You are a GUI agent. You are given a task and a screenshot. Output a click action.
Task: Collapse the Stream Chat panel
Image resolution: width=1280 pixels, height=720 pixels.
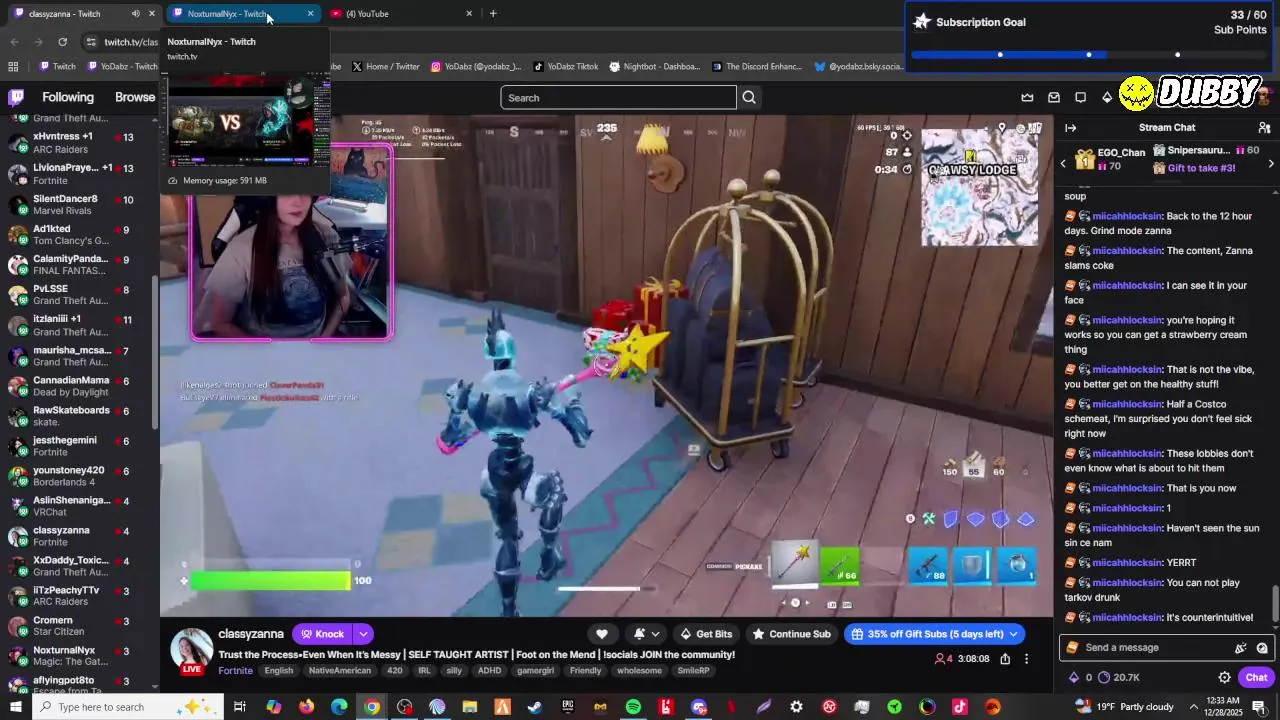(x=1070, y=128)
